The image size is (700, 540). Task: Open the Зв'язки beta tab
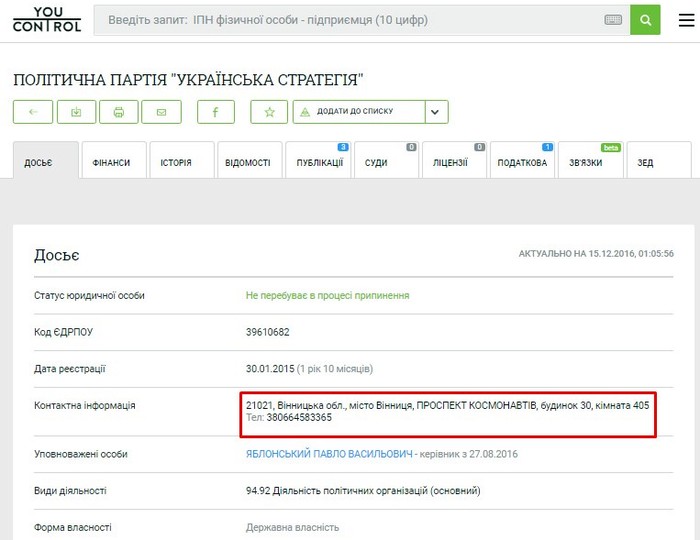[x=590, y=160]
